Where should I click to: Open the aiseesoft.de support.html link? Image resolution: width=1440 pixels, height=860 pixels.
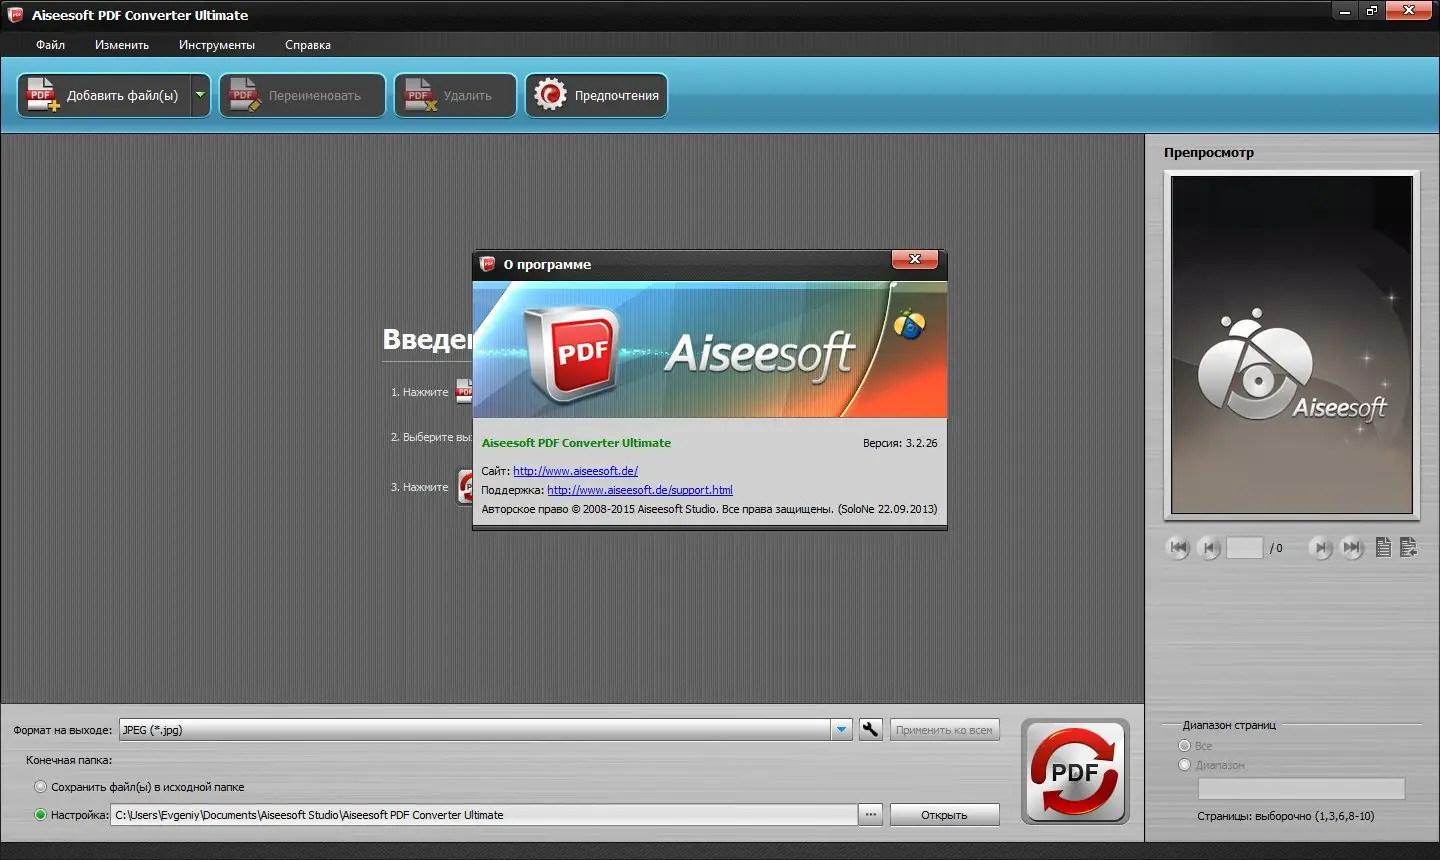[x=640, y=490]
